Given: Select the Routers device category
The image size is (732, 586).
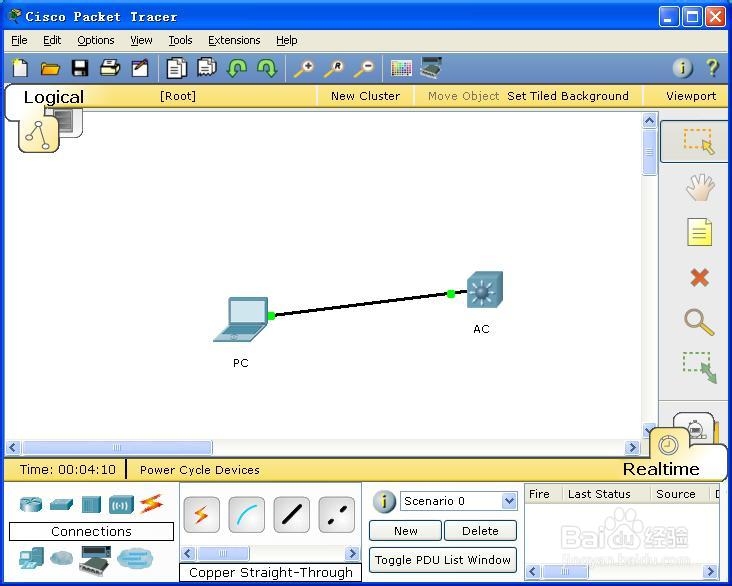Looking at the screenshot, I should coord(31,504).
